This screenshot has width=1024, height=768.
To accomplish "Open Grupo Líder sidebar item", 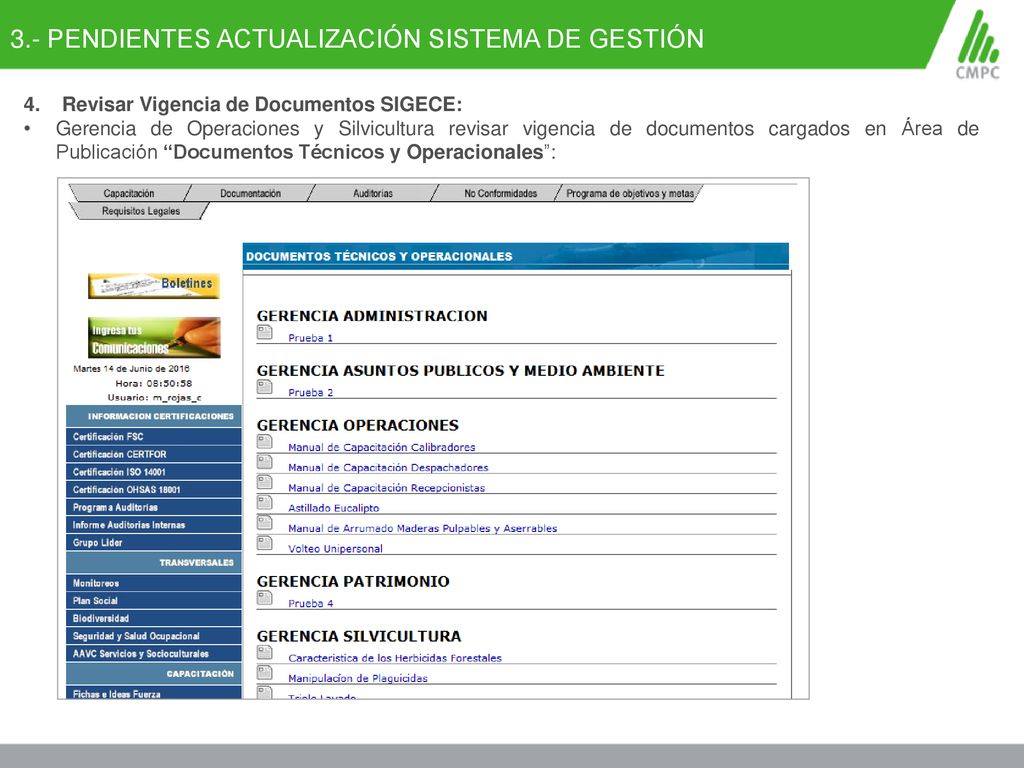I will coord(153,542).
